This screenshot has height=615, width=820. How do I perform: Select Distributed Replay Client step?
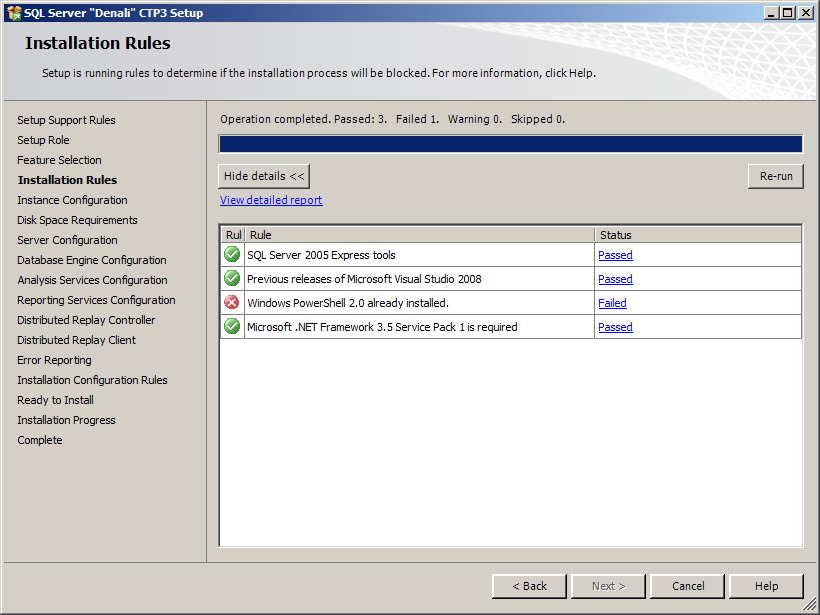point(76,340)
